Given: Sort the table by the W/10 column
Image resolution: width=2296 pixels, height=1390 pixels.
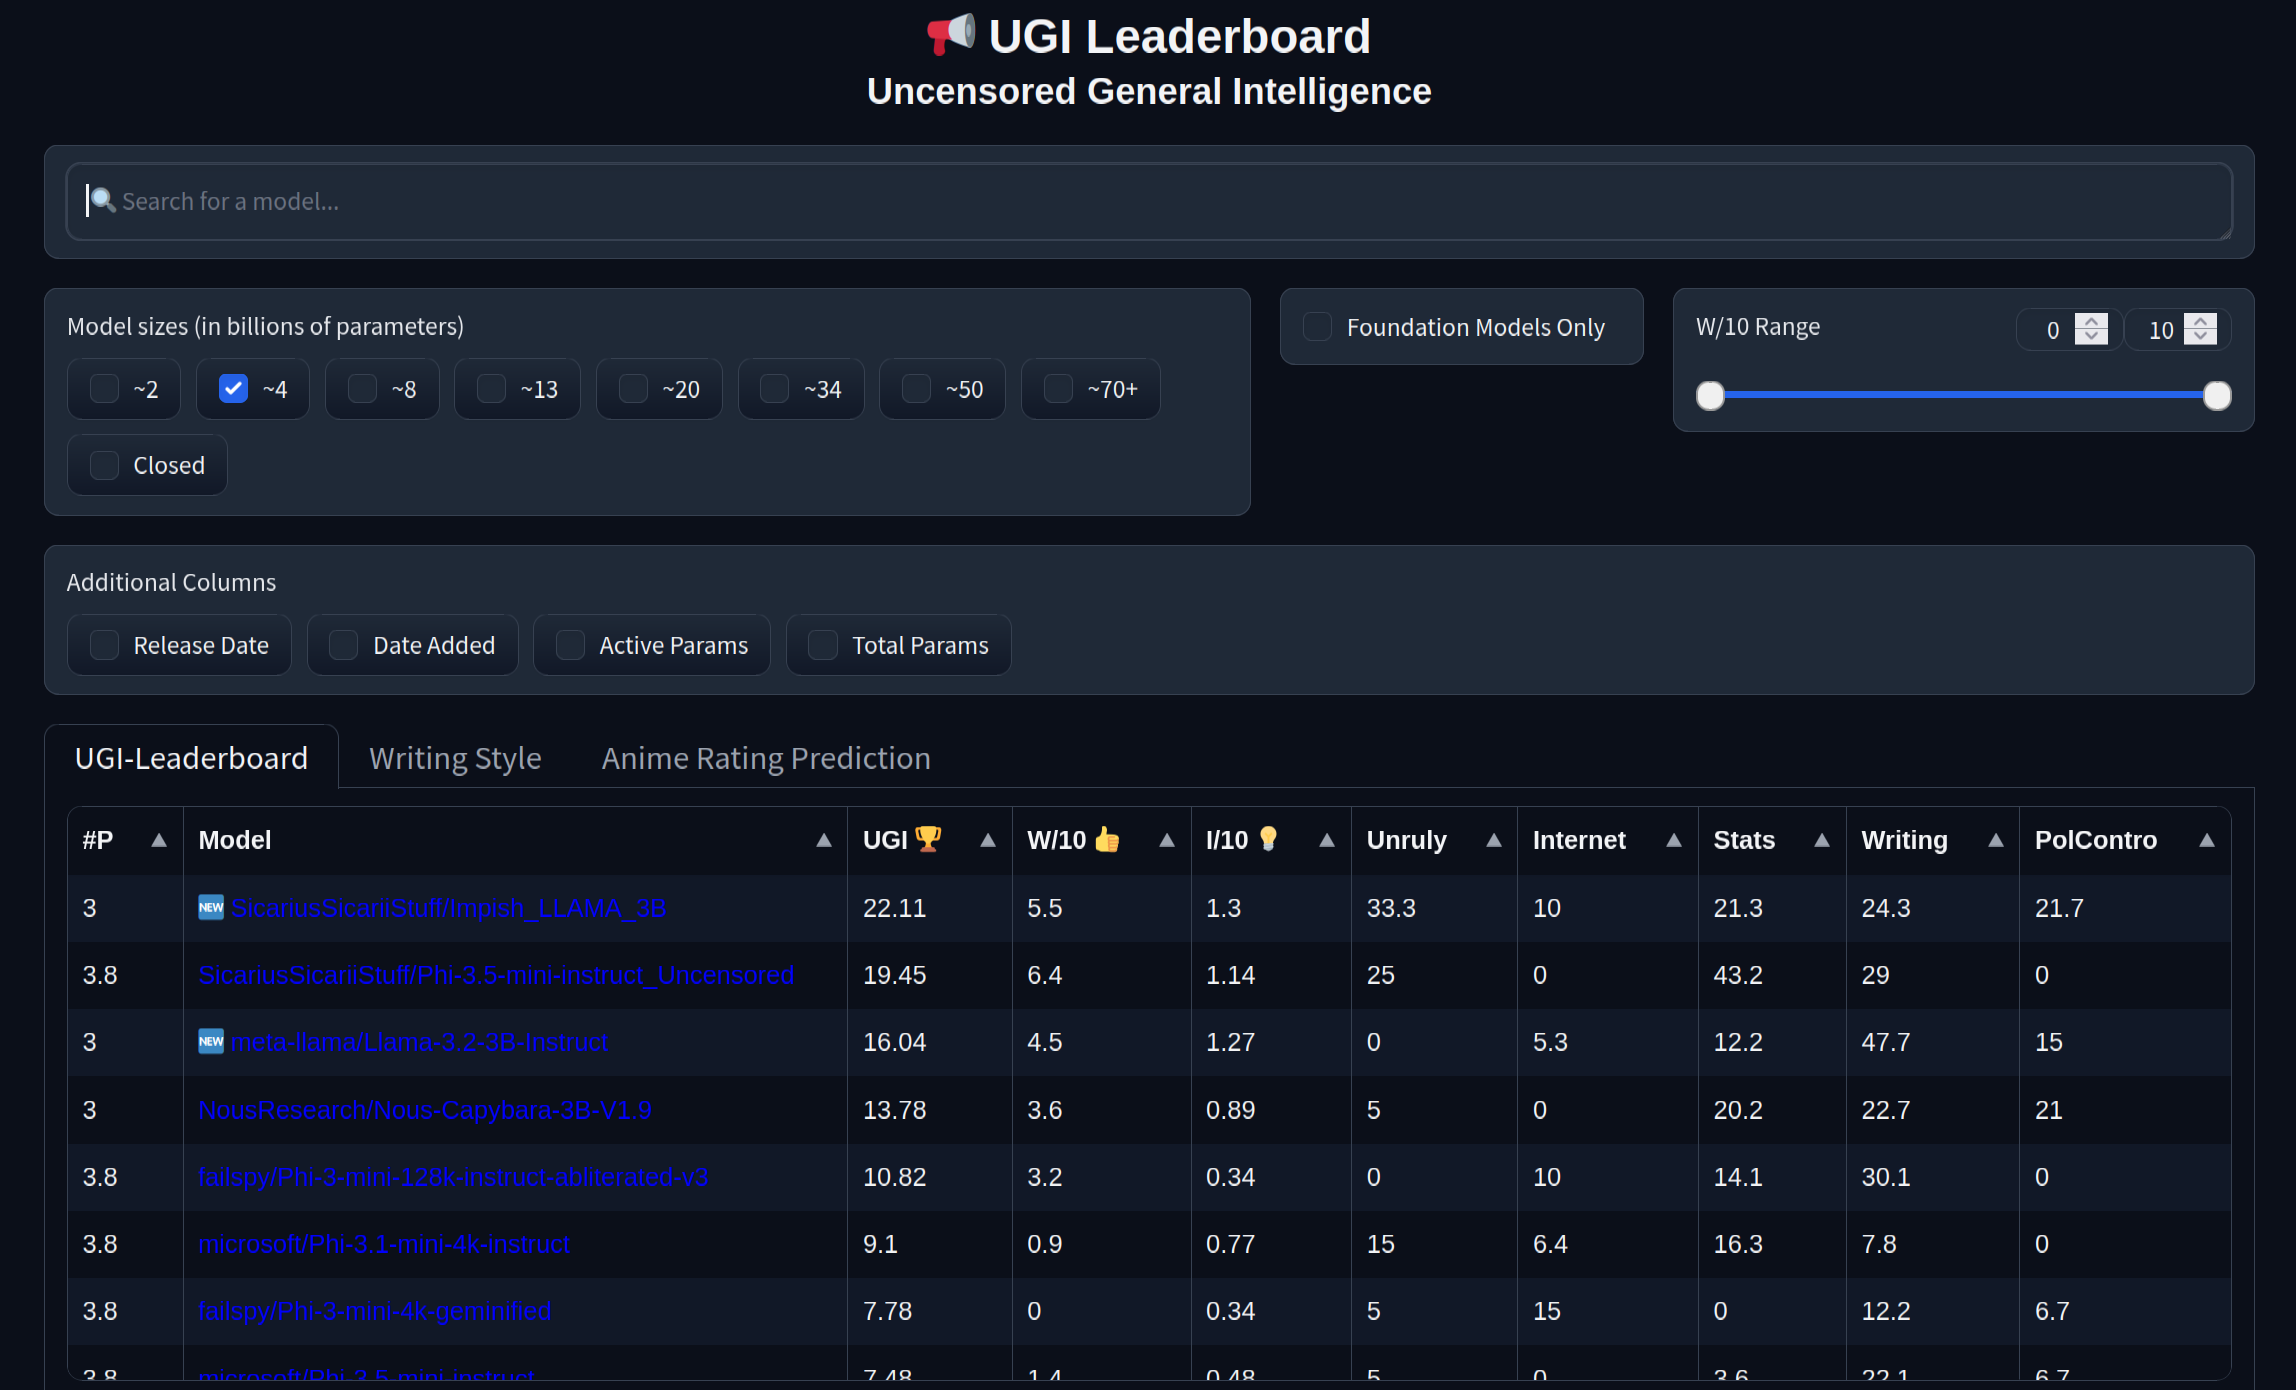Looking at the screenshot, I should click(1167, 840).
